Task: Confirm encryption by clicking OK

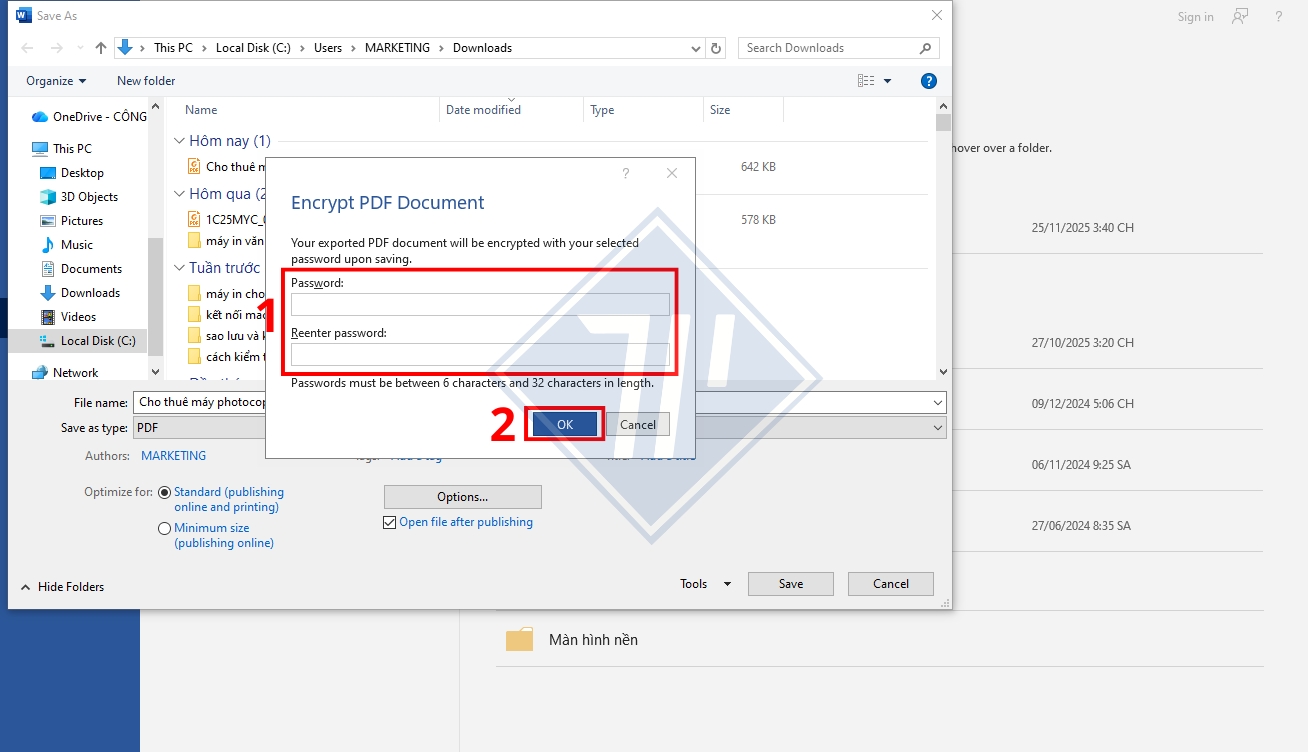Action: (564, 423)
